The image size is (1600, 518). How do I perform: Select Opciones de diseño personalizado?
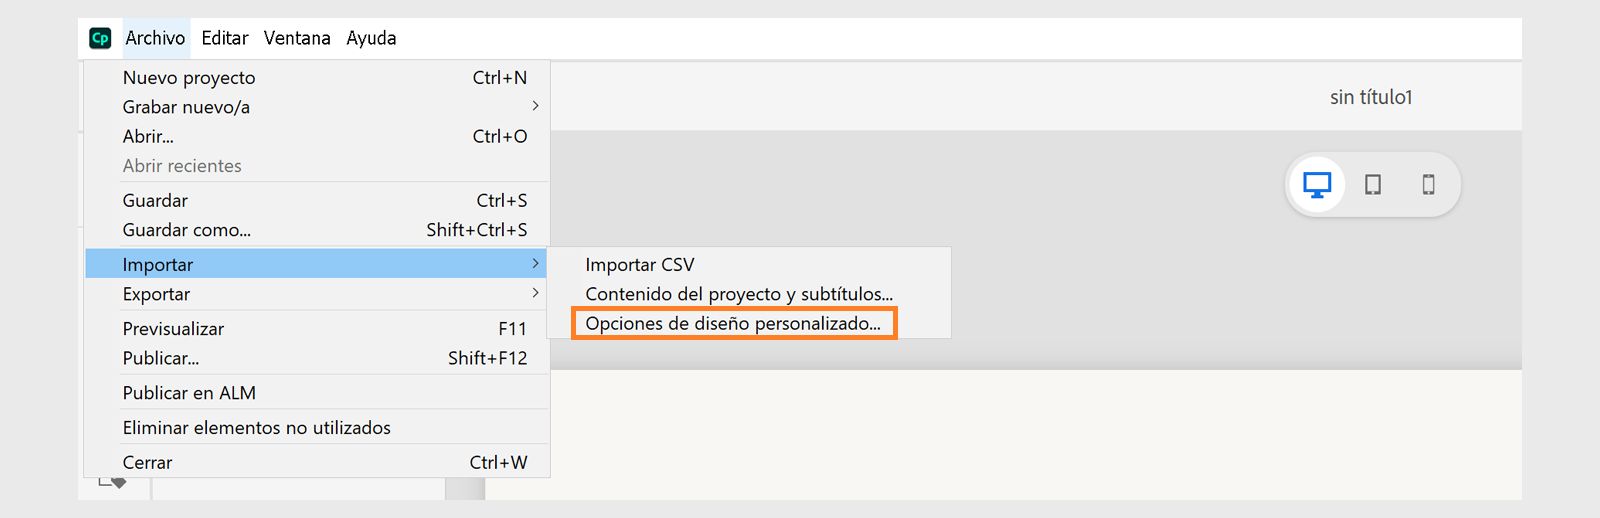[x=733, y=323]
